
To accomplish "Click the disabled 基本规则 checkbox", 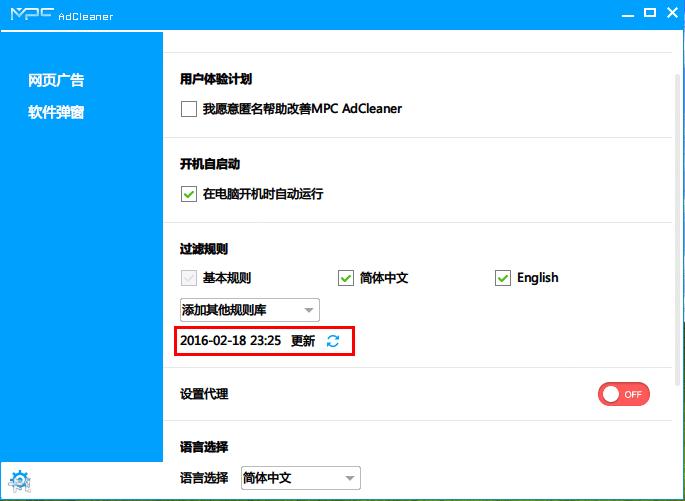I will coord(189,278).
